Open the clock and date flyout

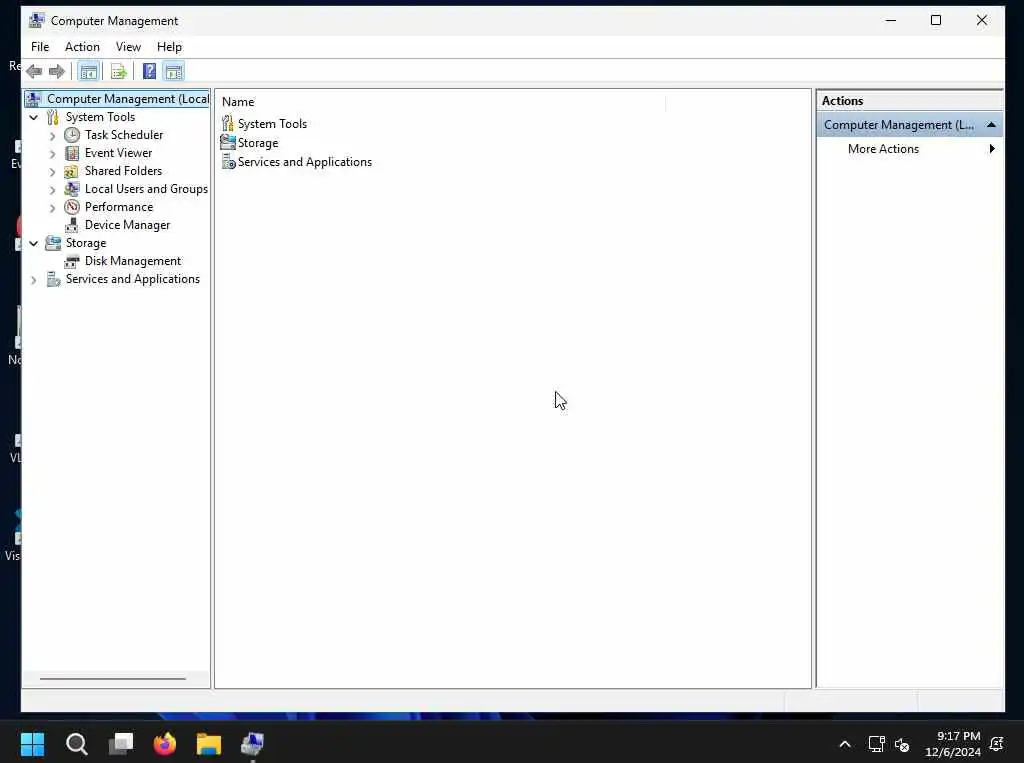pyautogui.click(x=953, y=744)
